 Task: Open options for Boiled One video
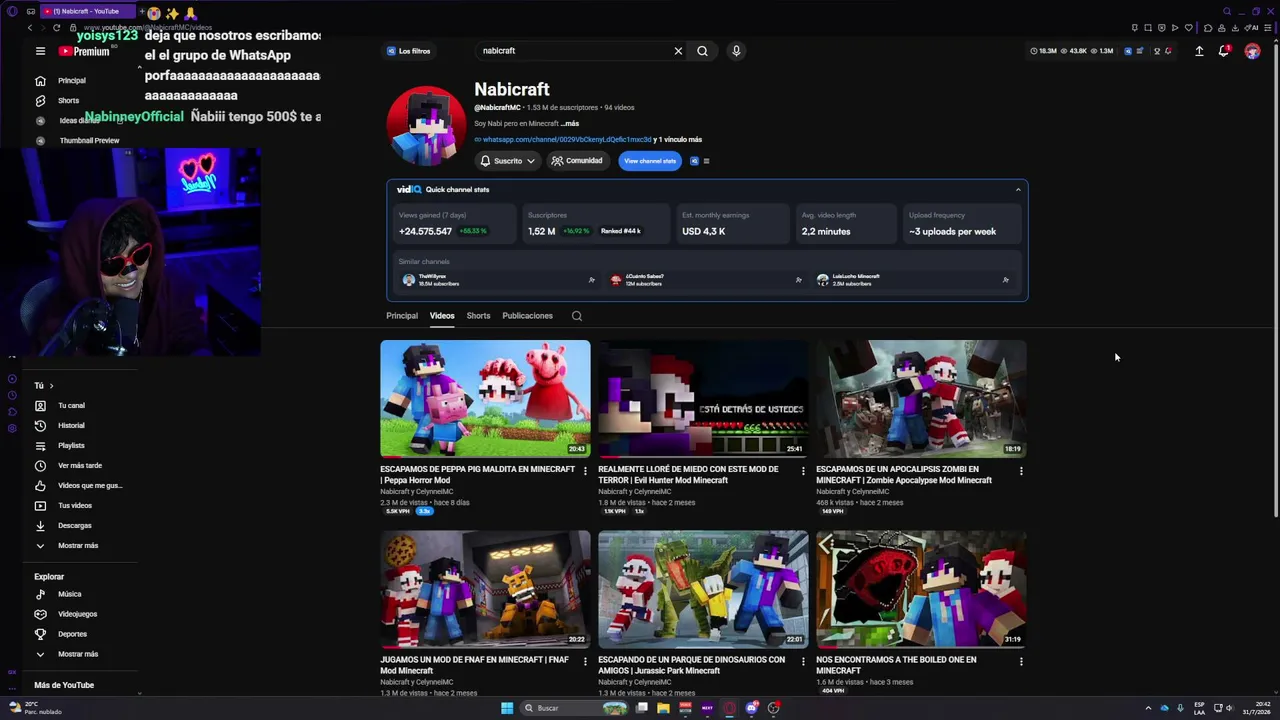click(x=1021, y=661)
